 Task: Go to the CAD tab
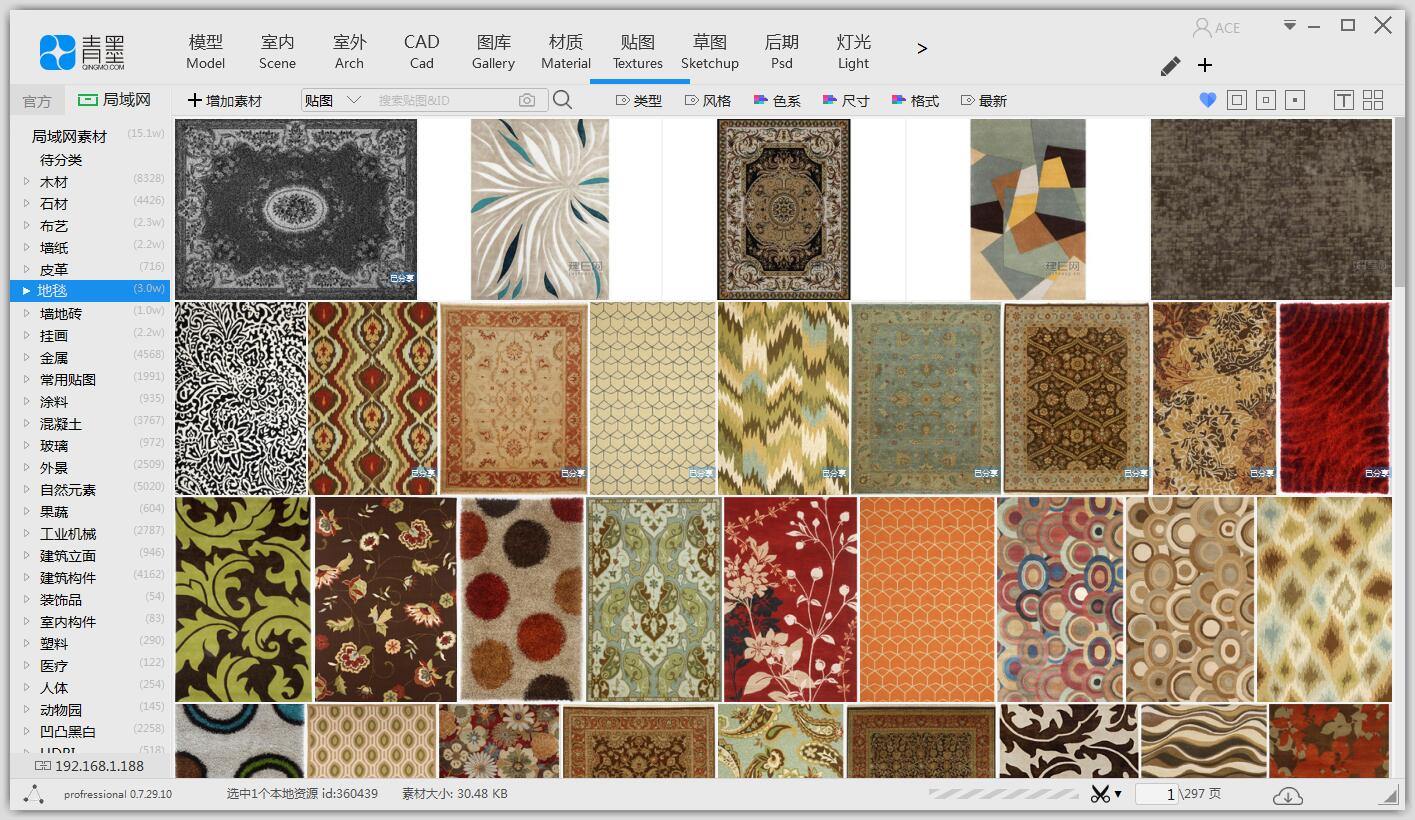click(421, 51)
